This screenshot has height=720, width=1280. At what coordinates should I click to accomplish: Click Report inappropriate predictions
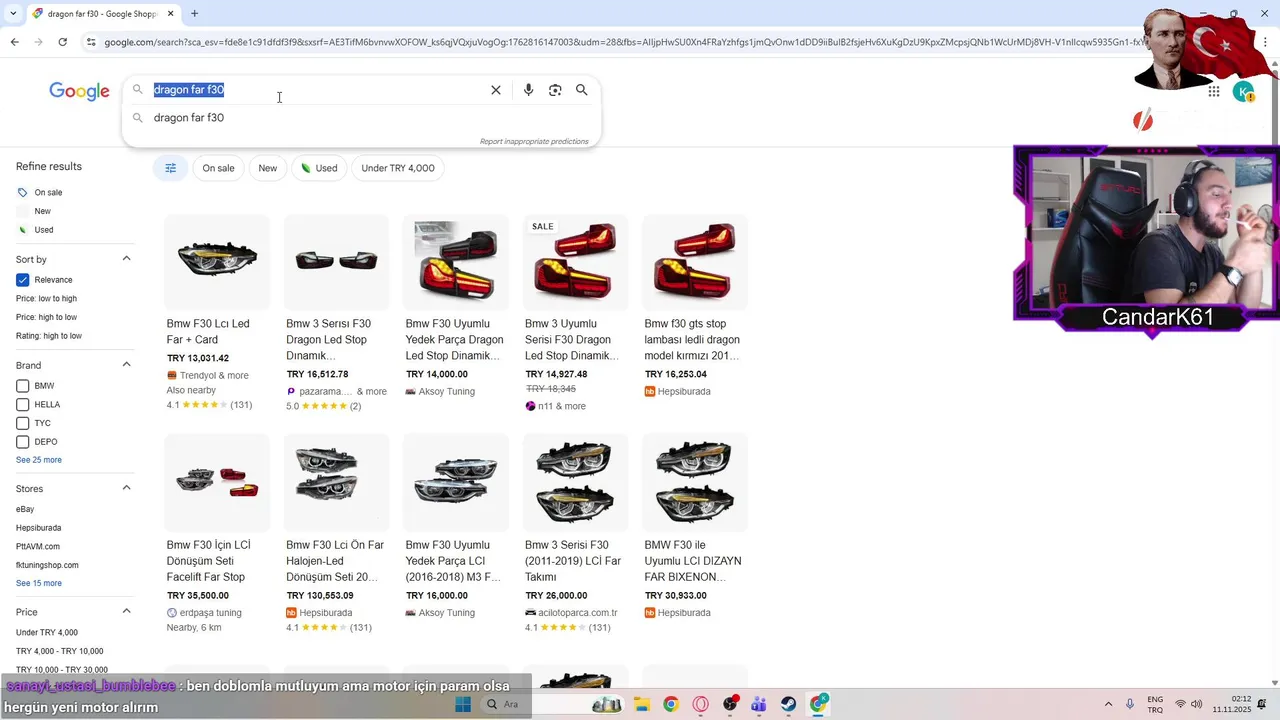tap(534, 142)
